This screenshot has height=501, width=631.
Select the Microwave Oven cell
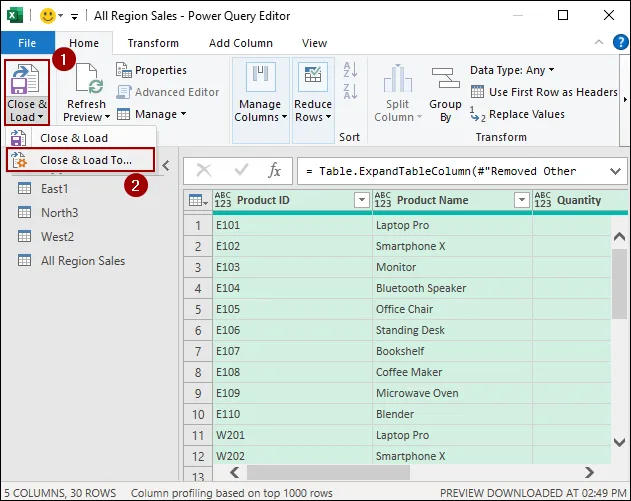(452, 393)
